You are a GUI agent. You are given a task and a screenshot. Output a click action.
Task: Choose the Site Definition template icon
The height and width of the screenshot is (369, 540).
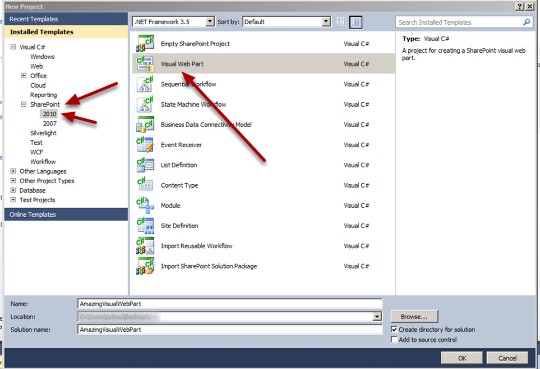(x=145, y=226)
